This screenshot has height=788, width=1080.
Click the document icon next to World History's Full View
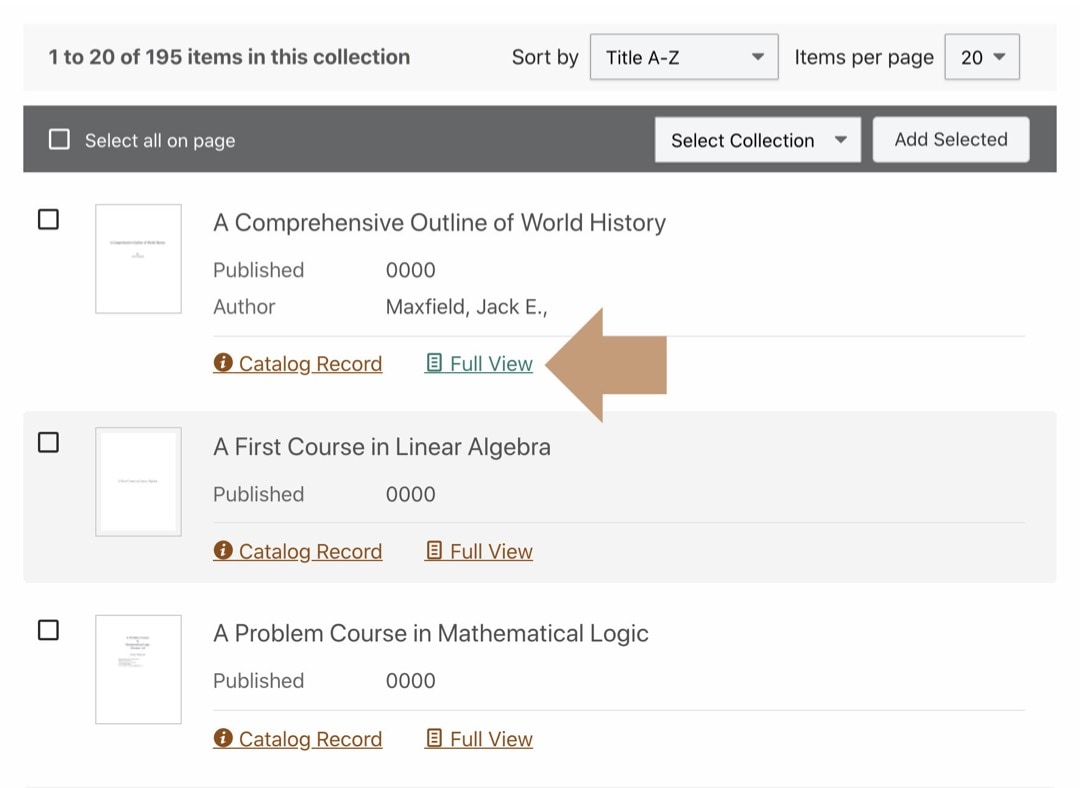click(x=434, y=363)
